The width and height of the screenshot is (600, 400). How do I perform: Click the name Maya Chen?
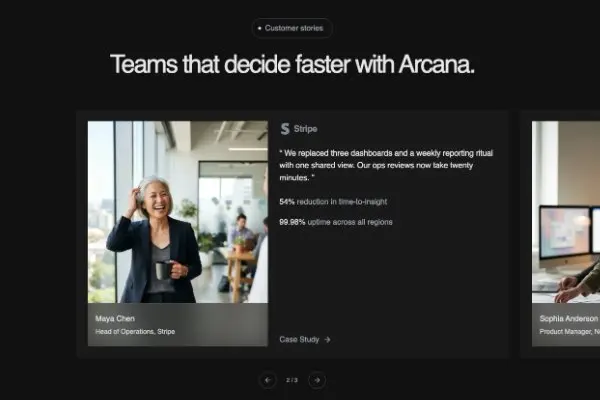point(115,318)
